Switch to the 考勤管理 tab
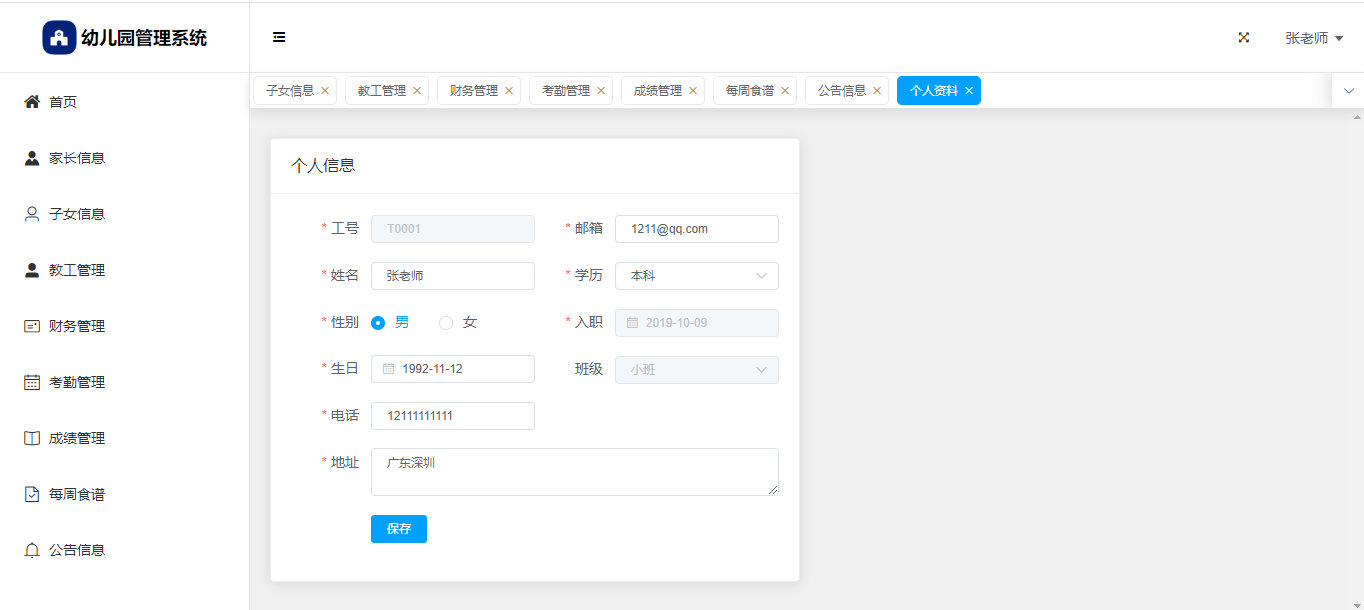This screenshot has width=1364, height=610. click(566, 91)
